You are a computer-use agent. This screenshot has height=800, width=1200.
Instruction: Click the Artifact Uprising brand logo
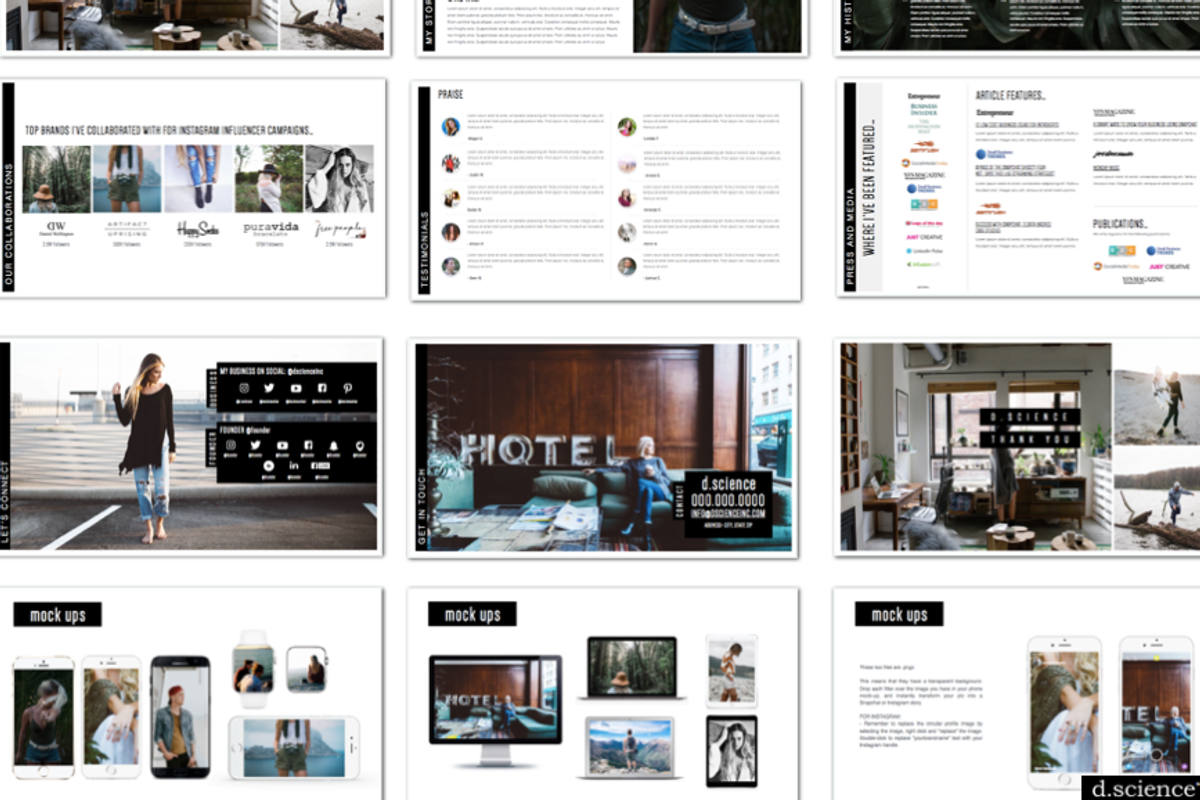point(126,229)
